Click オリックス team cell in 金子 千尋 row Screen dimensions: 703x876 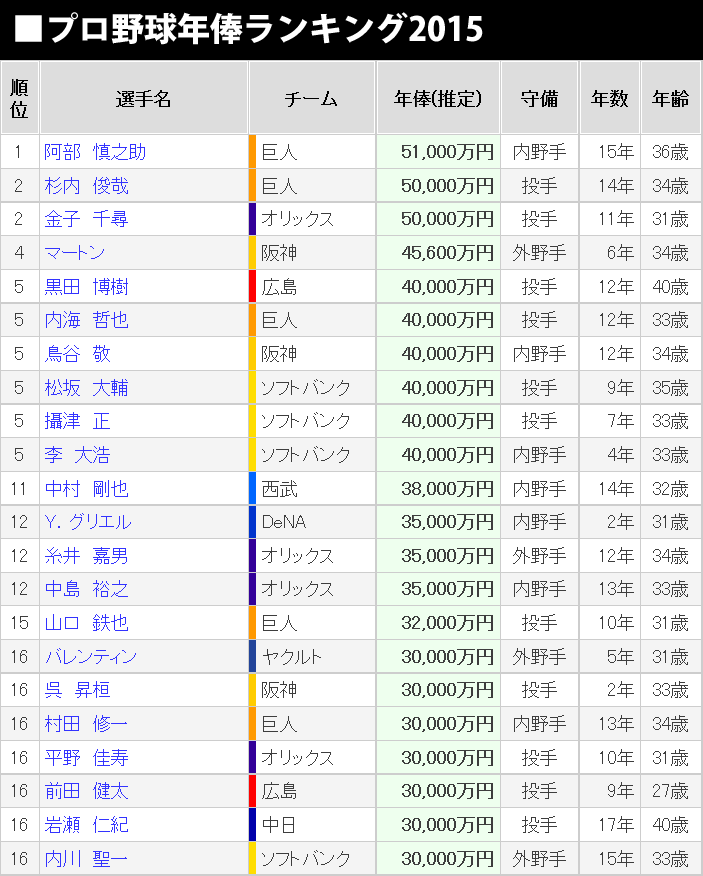[x=312, y=219]
